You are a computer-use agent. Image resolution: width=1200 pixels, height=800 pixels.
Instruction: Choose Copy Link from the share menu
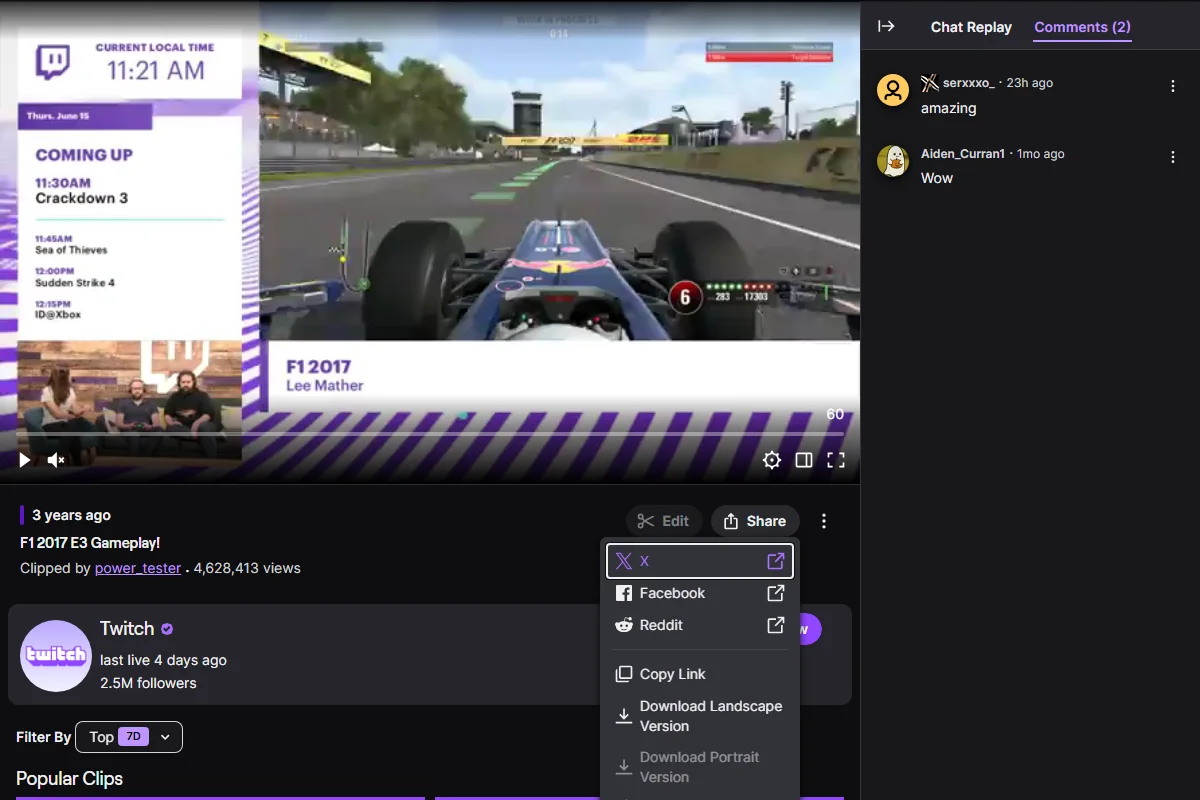[700, 674]
